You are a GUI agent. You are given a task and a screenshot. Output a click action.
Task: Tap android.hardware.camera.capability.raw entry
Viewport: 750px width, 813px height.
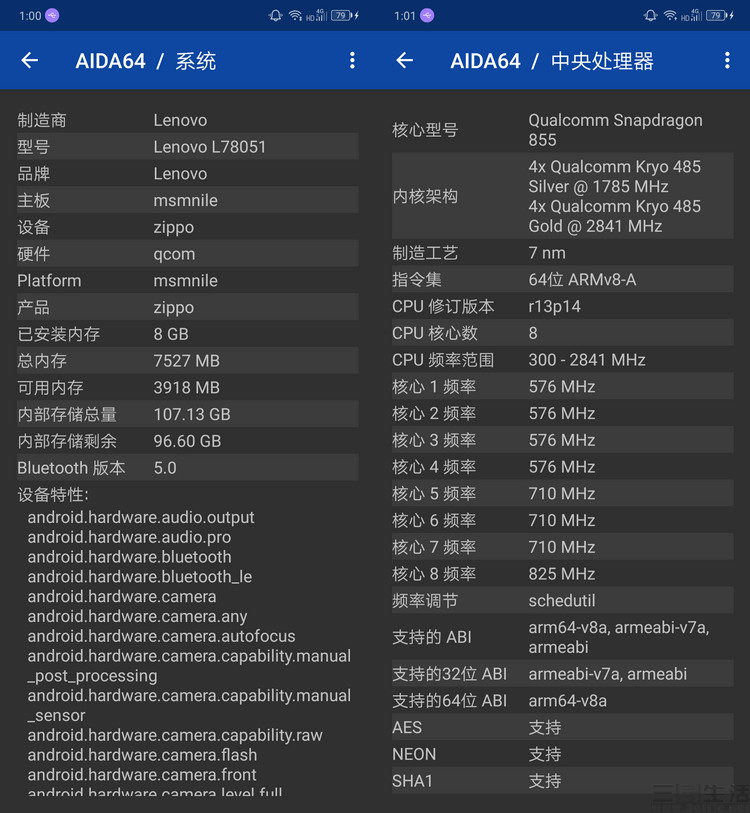[175, 735]
